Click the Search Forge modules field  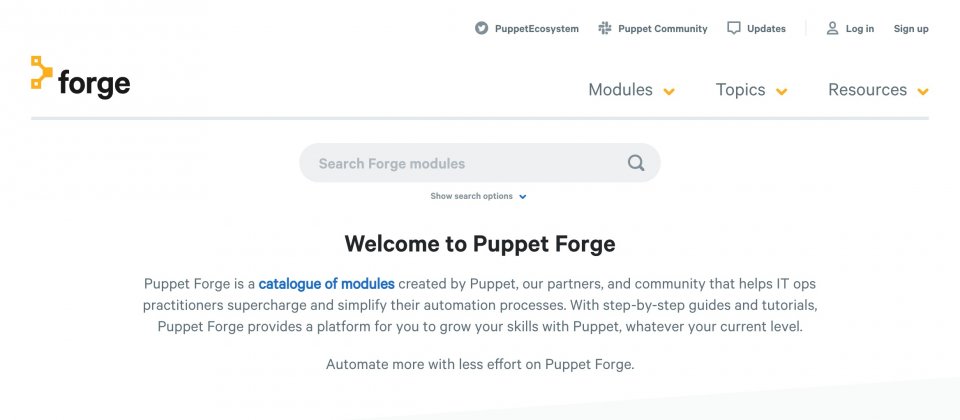(x=479, y=163)
